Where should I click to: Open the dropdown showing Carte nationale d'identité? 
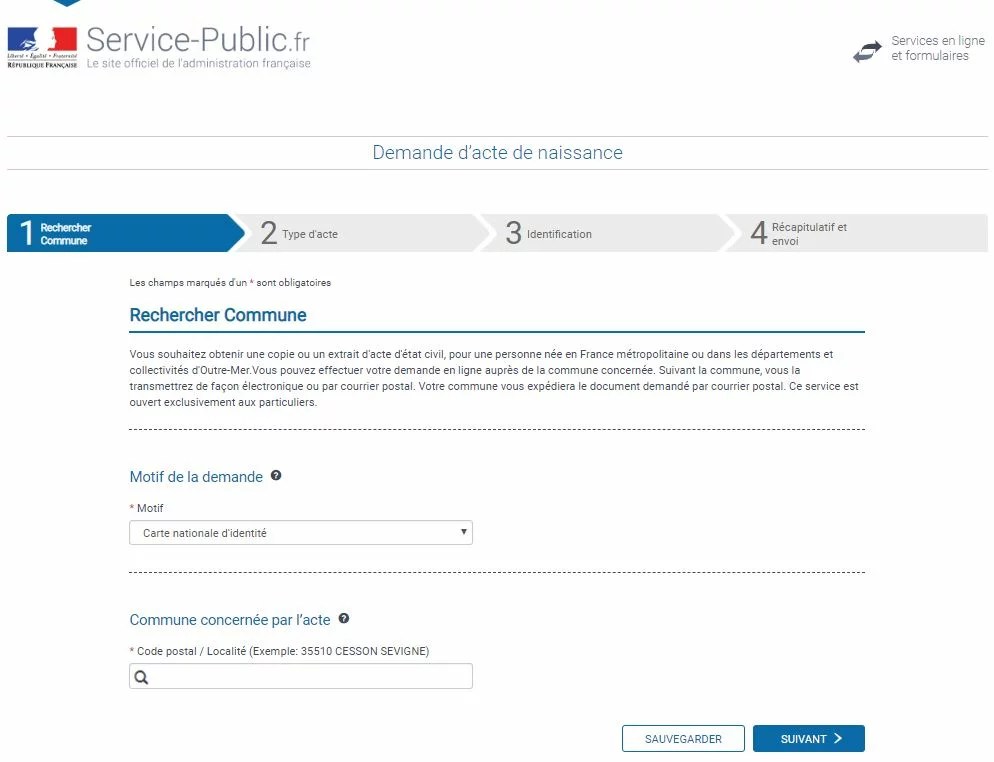300,532
